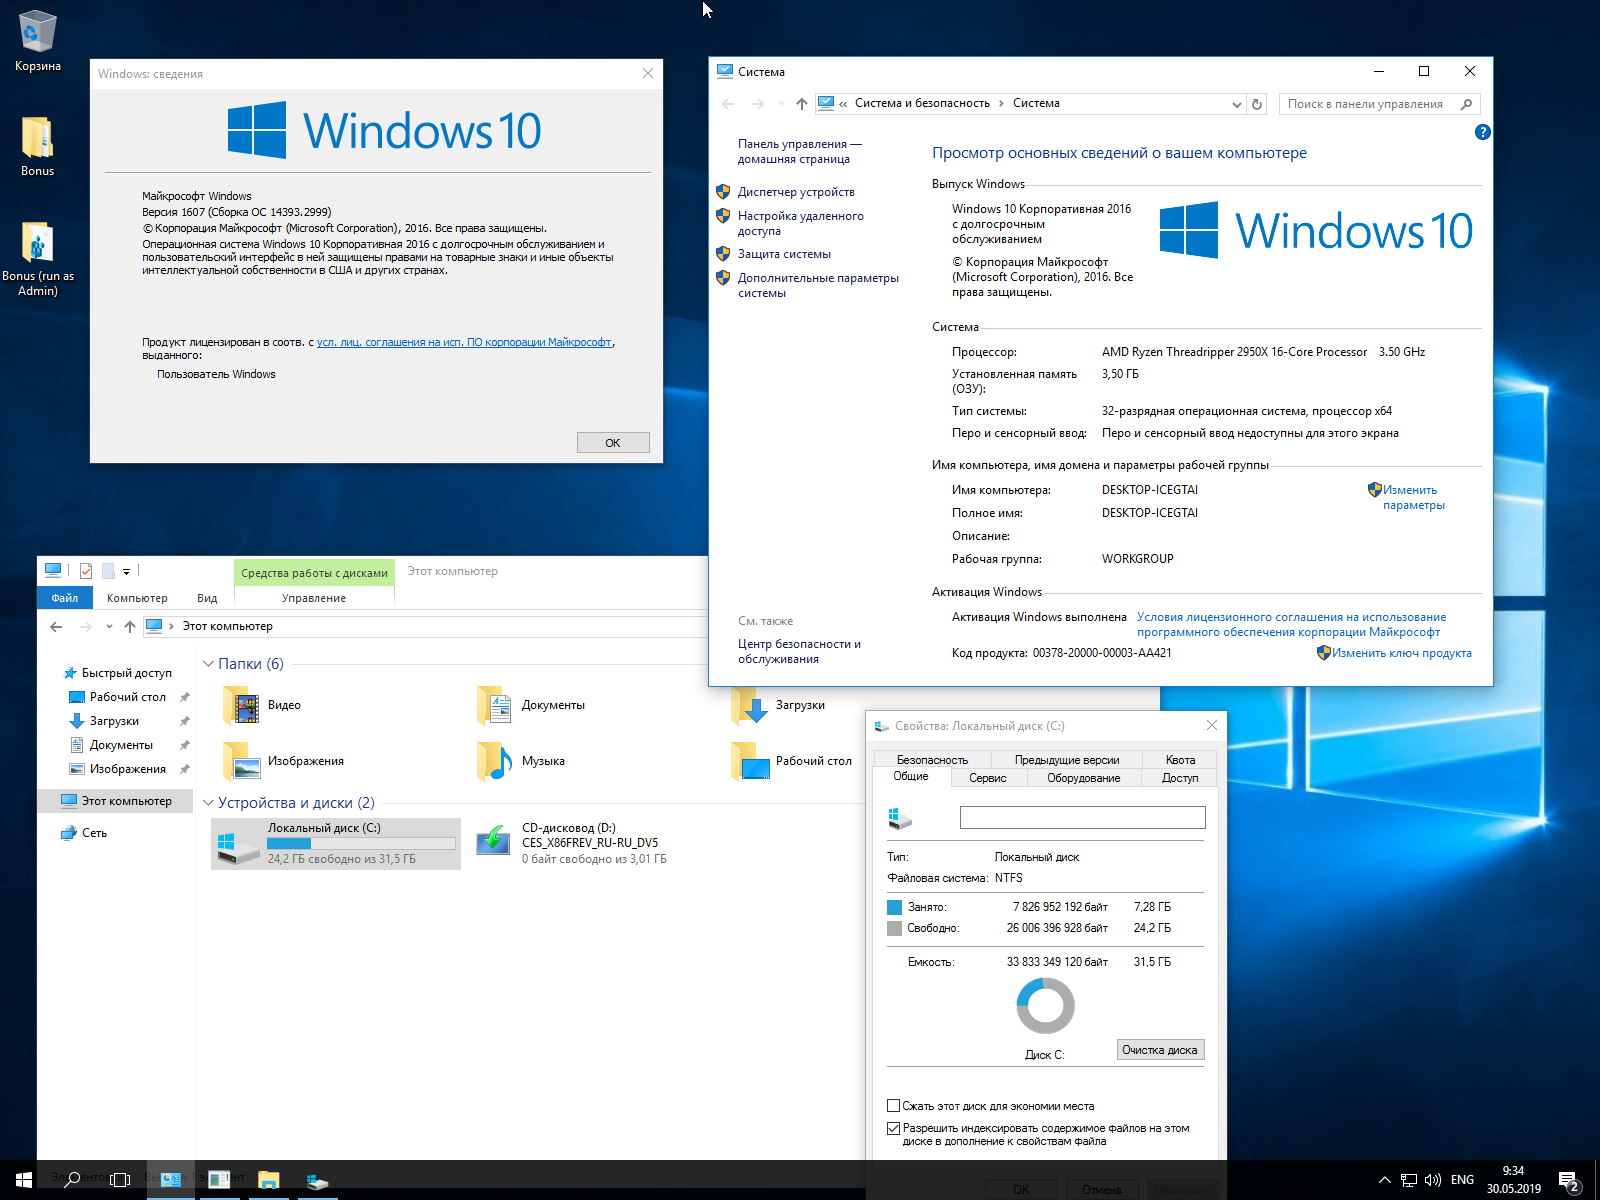Select the Bonus (run as Admin) desktop icon
Viewport: 1600px width, 1200px height.
click(x=38, y=259)
